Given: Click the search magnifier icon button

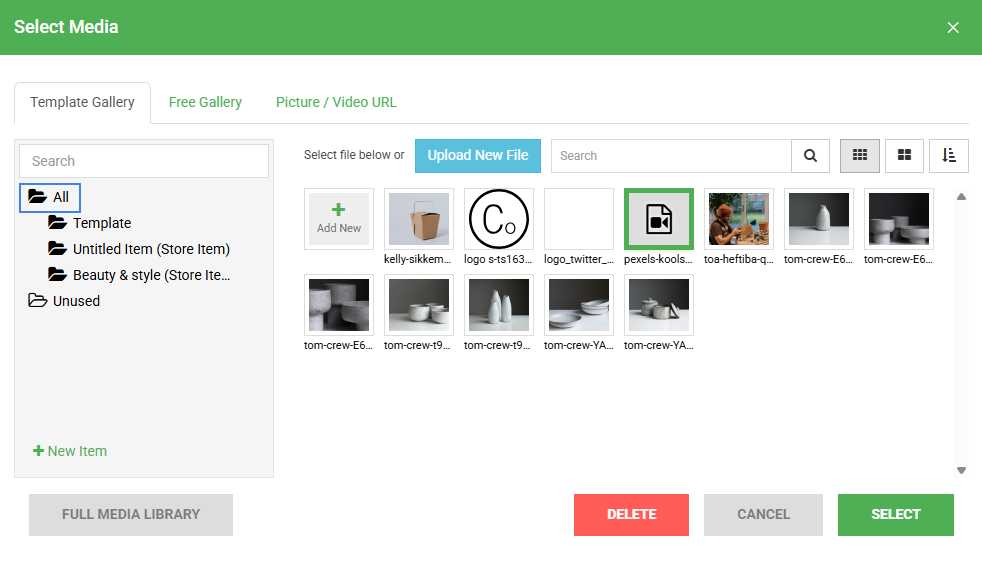Looking at the screenshot, I should pos(810,156).
